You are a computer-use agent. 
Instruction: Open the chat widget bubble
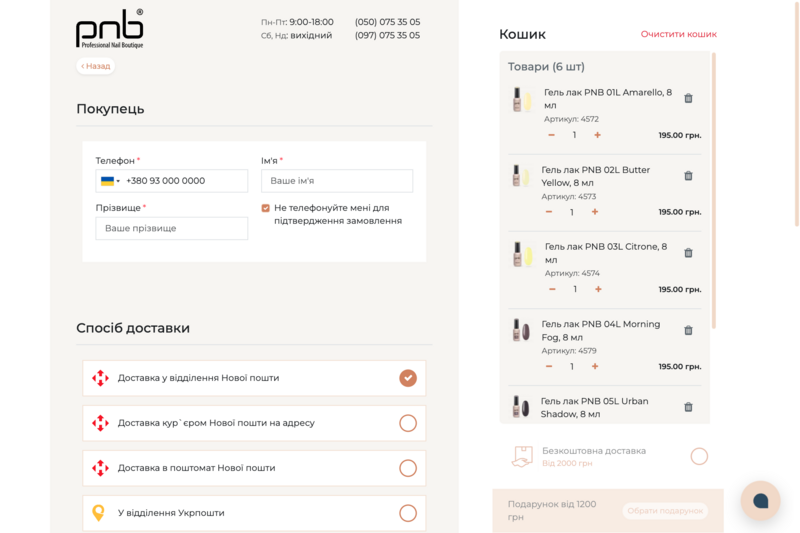coord(760,500)
